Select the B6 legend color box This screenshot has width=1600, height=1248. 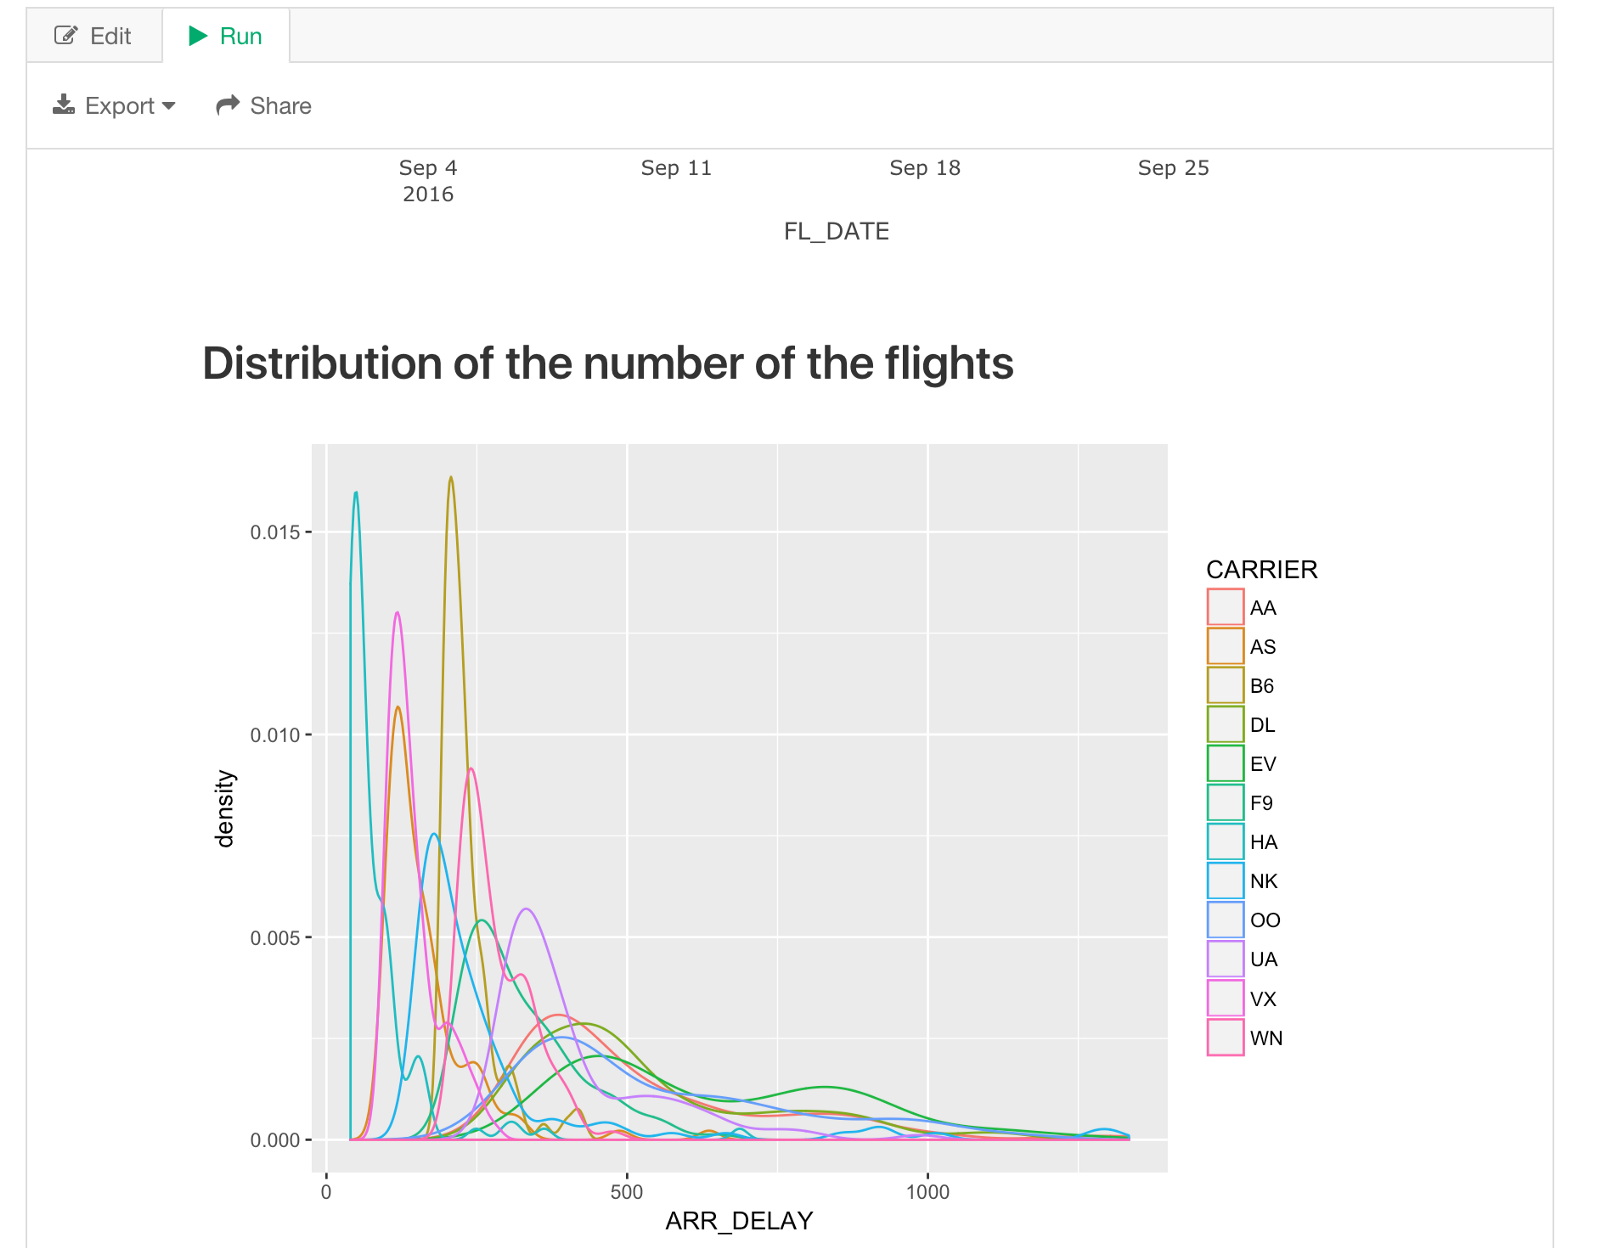(1225, 685)
